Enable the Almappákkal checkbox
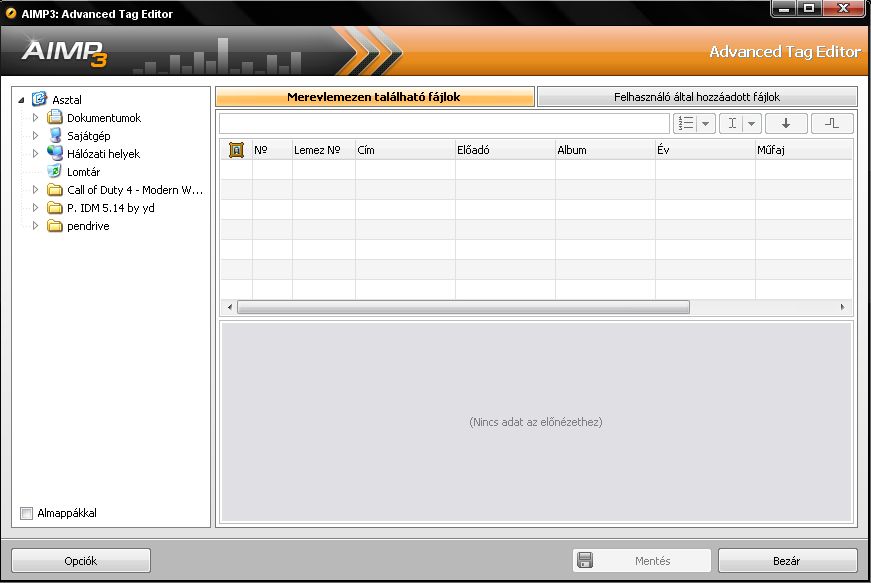 click(x=27, y=514)
